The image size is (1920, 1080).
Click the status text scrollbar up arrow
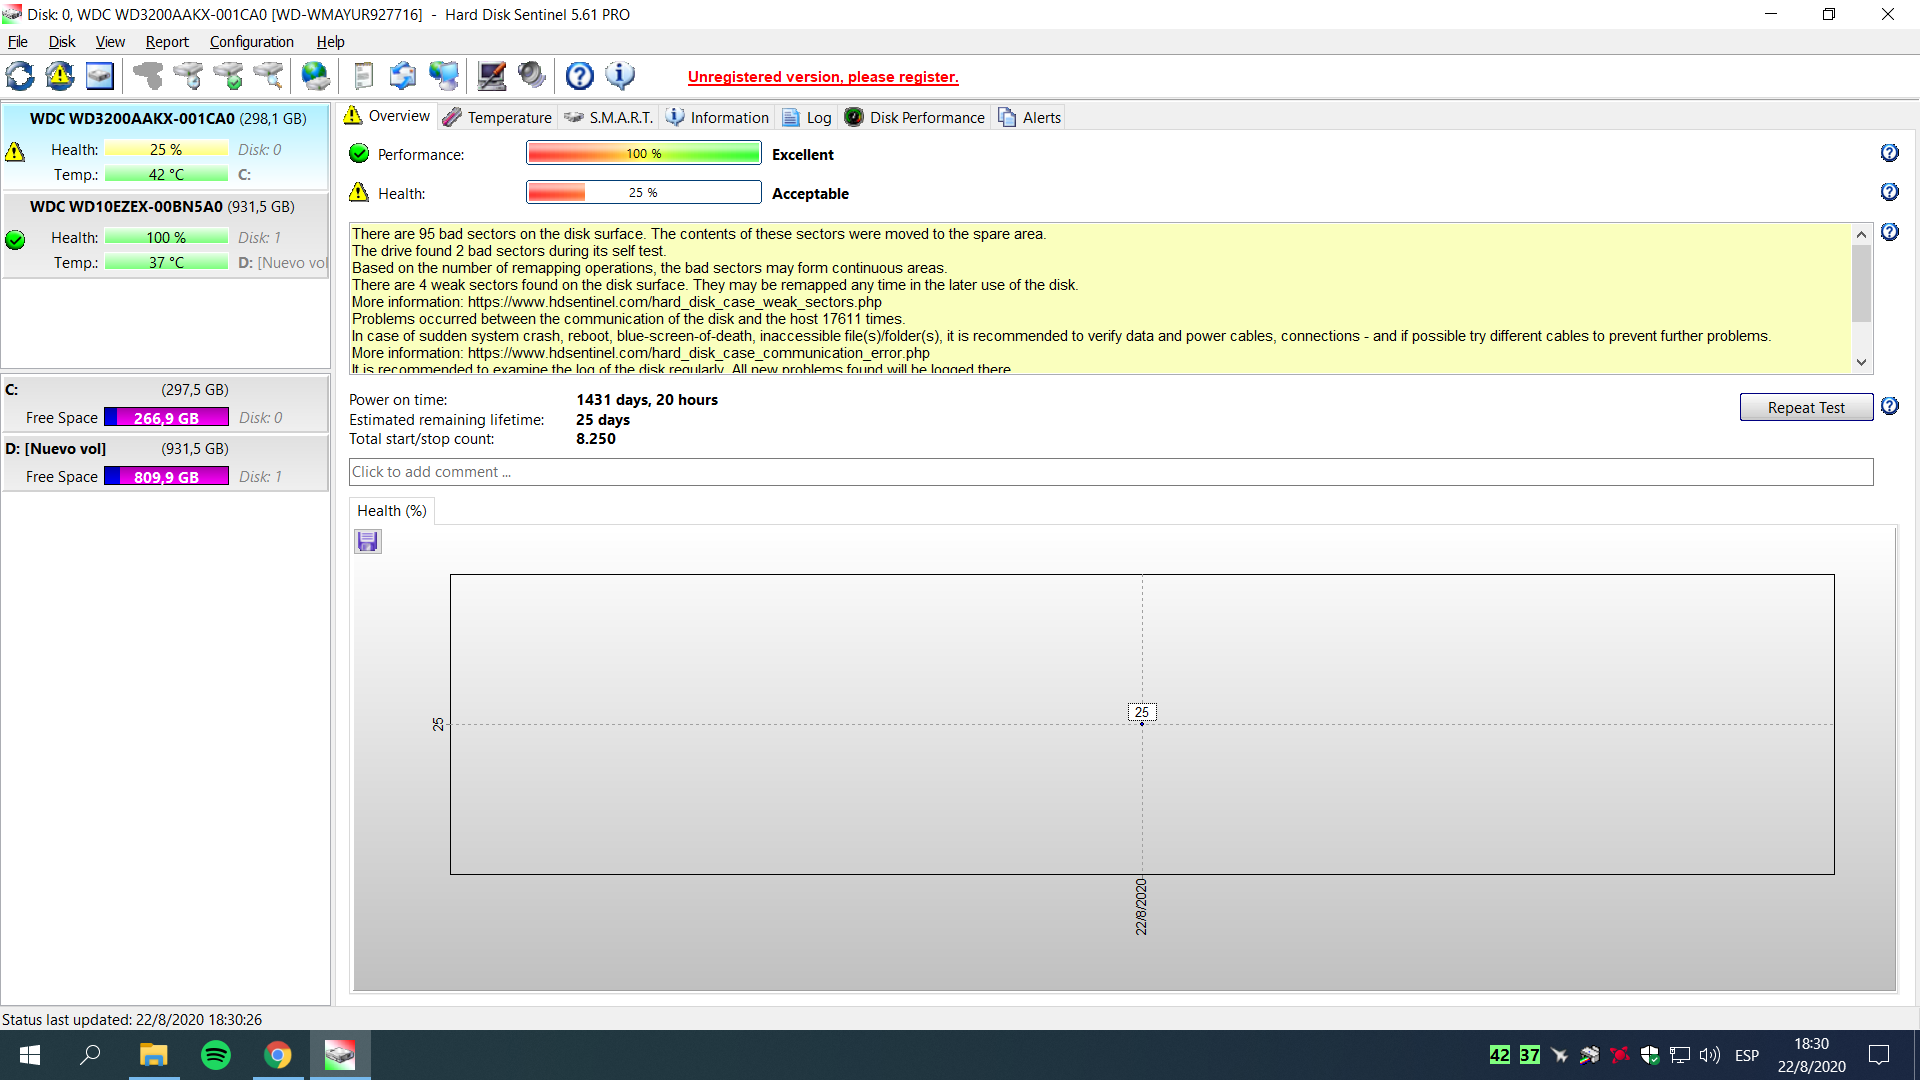pyautogui.click(x=1861, y=234)
